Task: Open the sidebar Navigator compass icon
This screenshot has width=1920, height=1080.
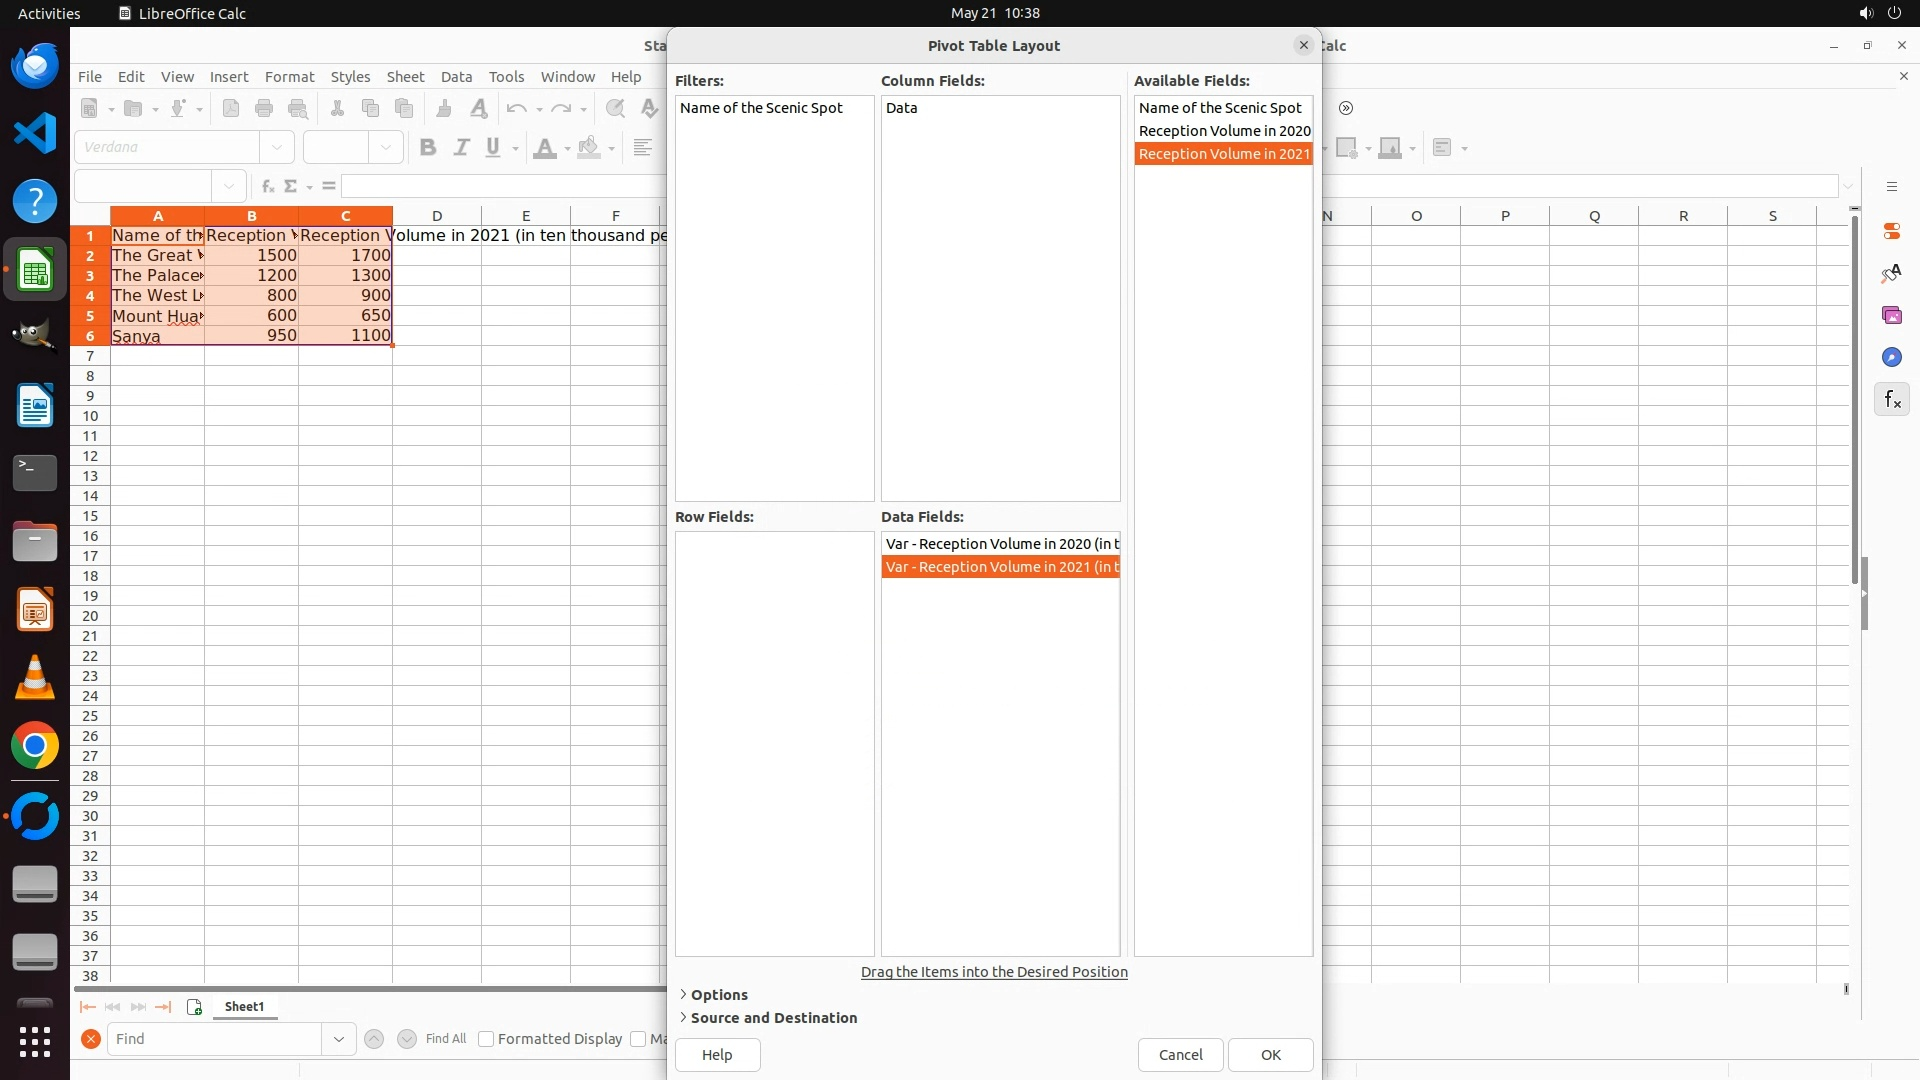Action: point(1891,357)
